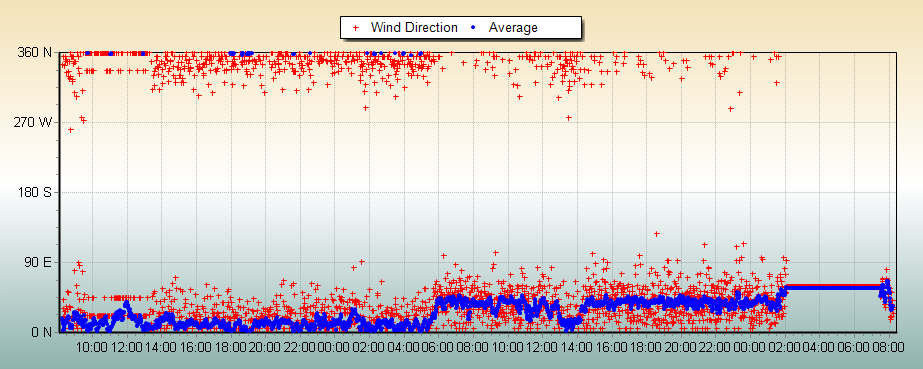Click the 360 N axis label
The width and height of the screenshot is (923, 369).
pyautogui.click(x=35, y=52)
